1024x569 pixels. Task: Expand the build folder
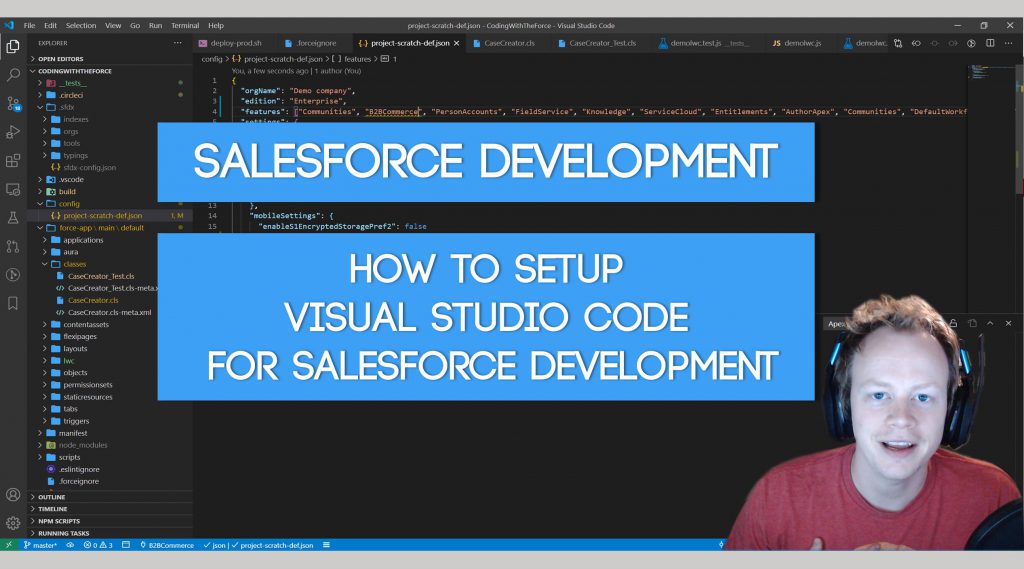(67, 191)
